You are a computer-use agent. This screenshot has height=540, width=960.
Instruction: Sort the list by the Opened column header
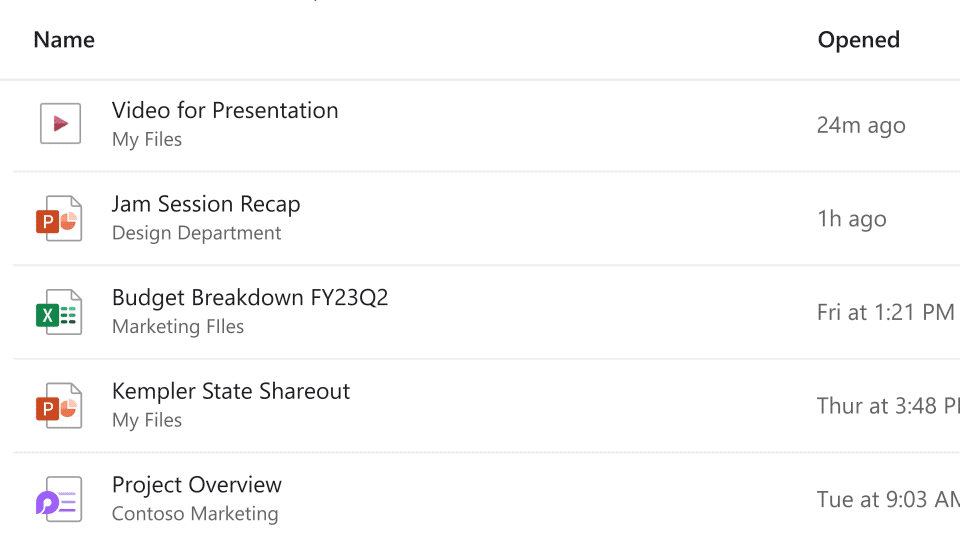pyautogui.click(x=858, y=40)
